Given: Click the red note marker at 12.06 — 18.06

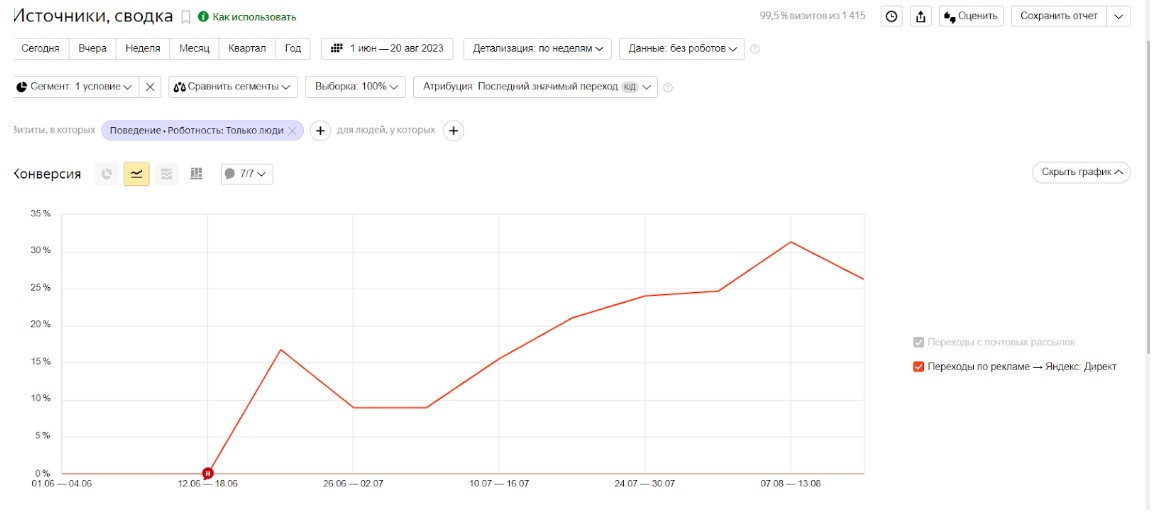Looking at the screenshot, I should coord(207,473).
